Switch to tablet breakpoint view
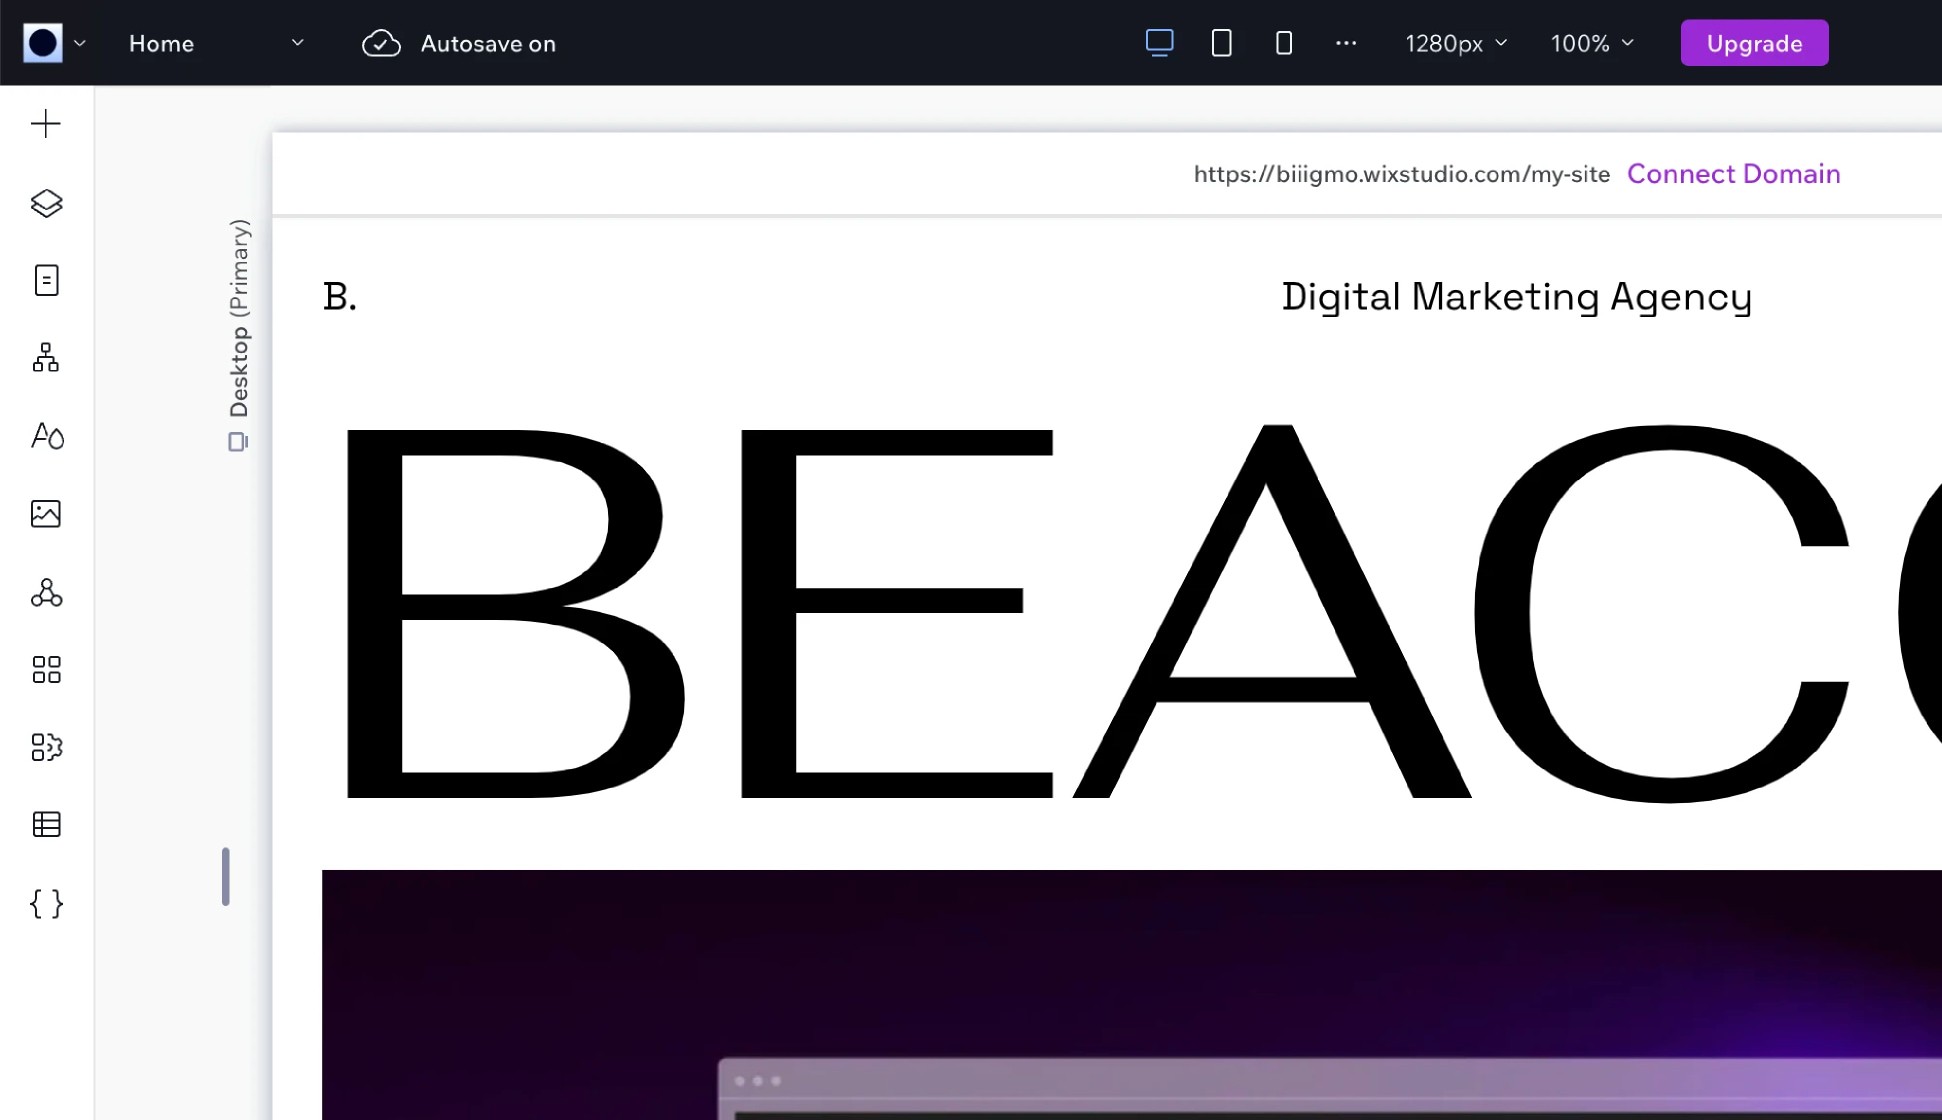 (x=1221, y=43)
